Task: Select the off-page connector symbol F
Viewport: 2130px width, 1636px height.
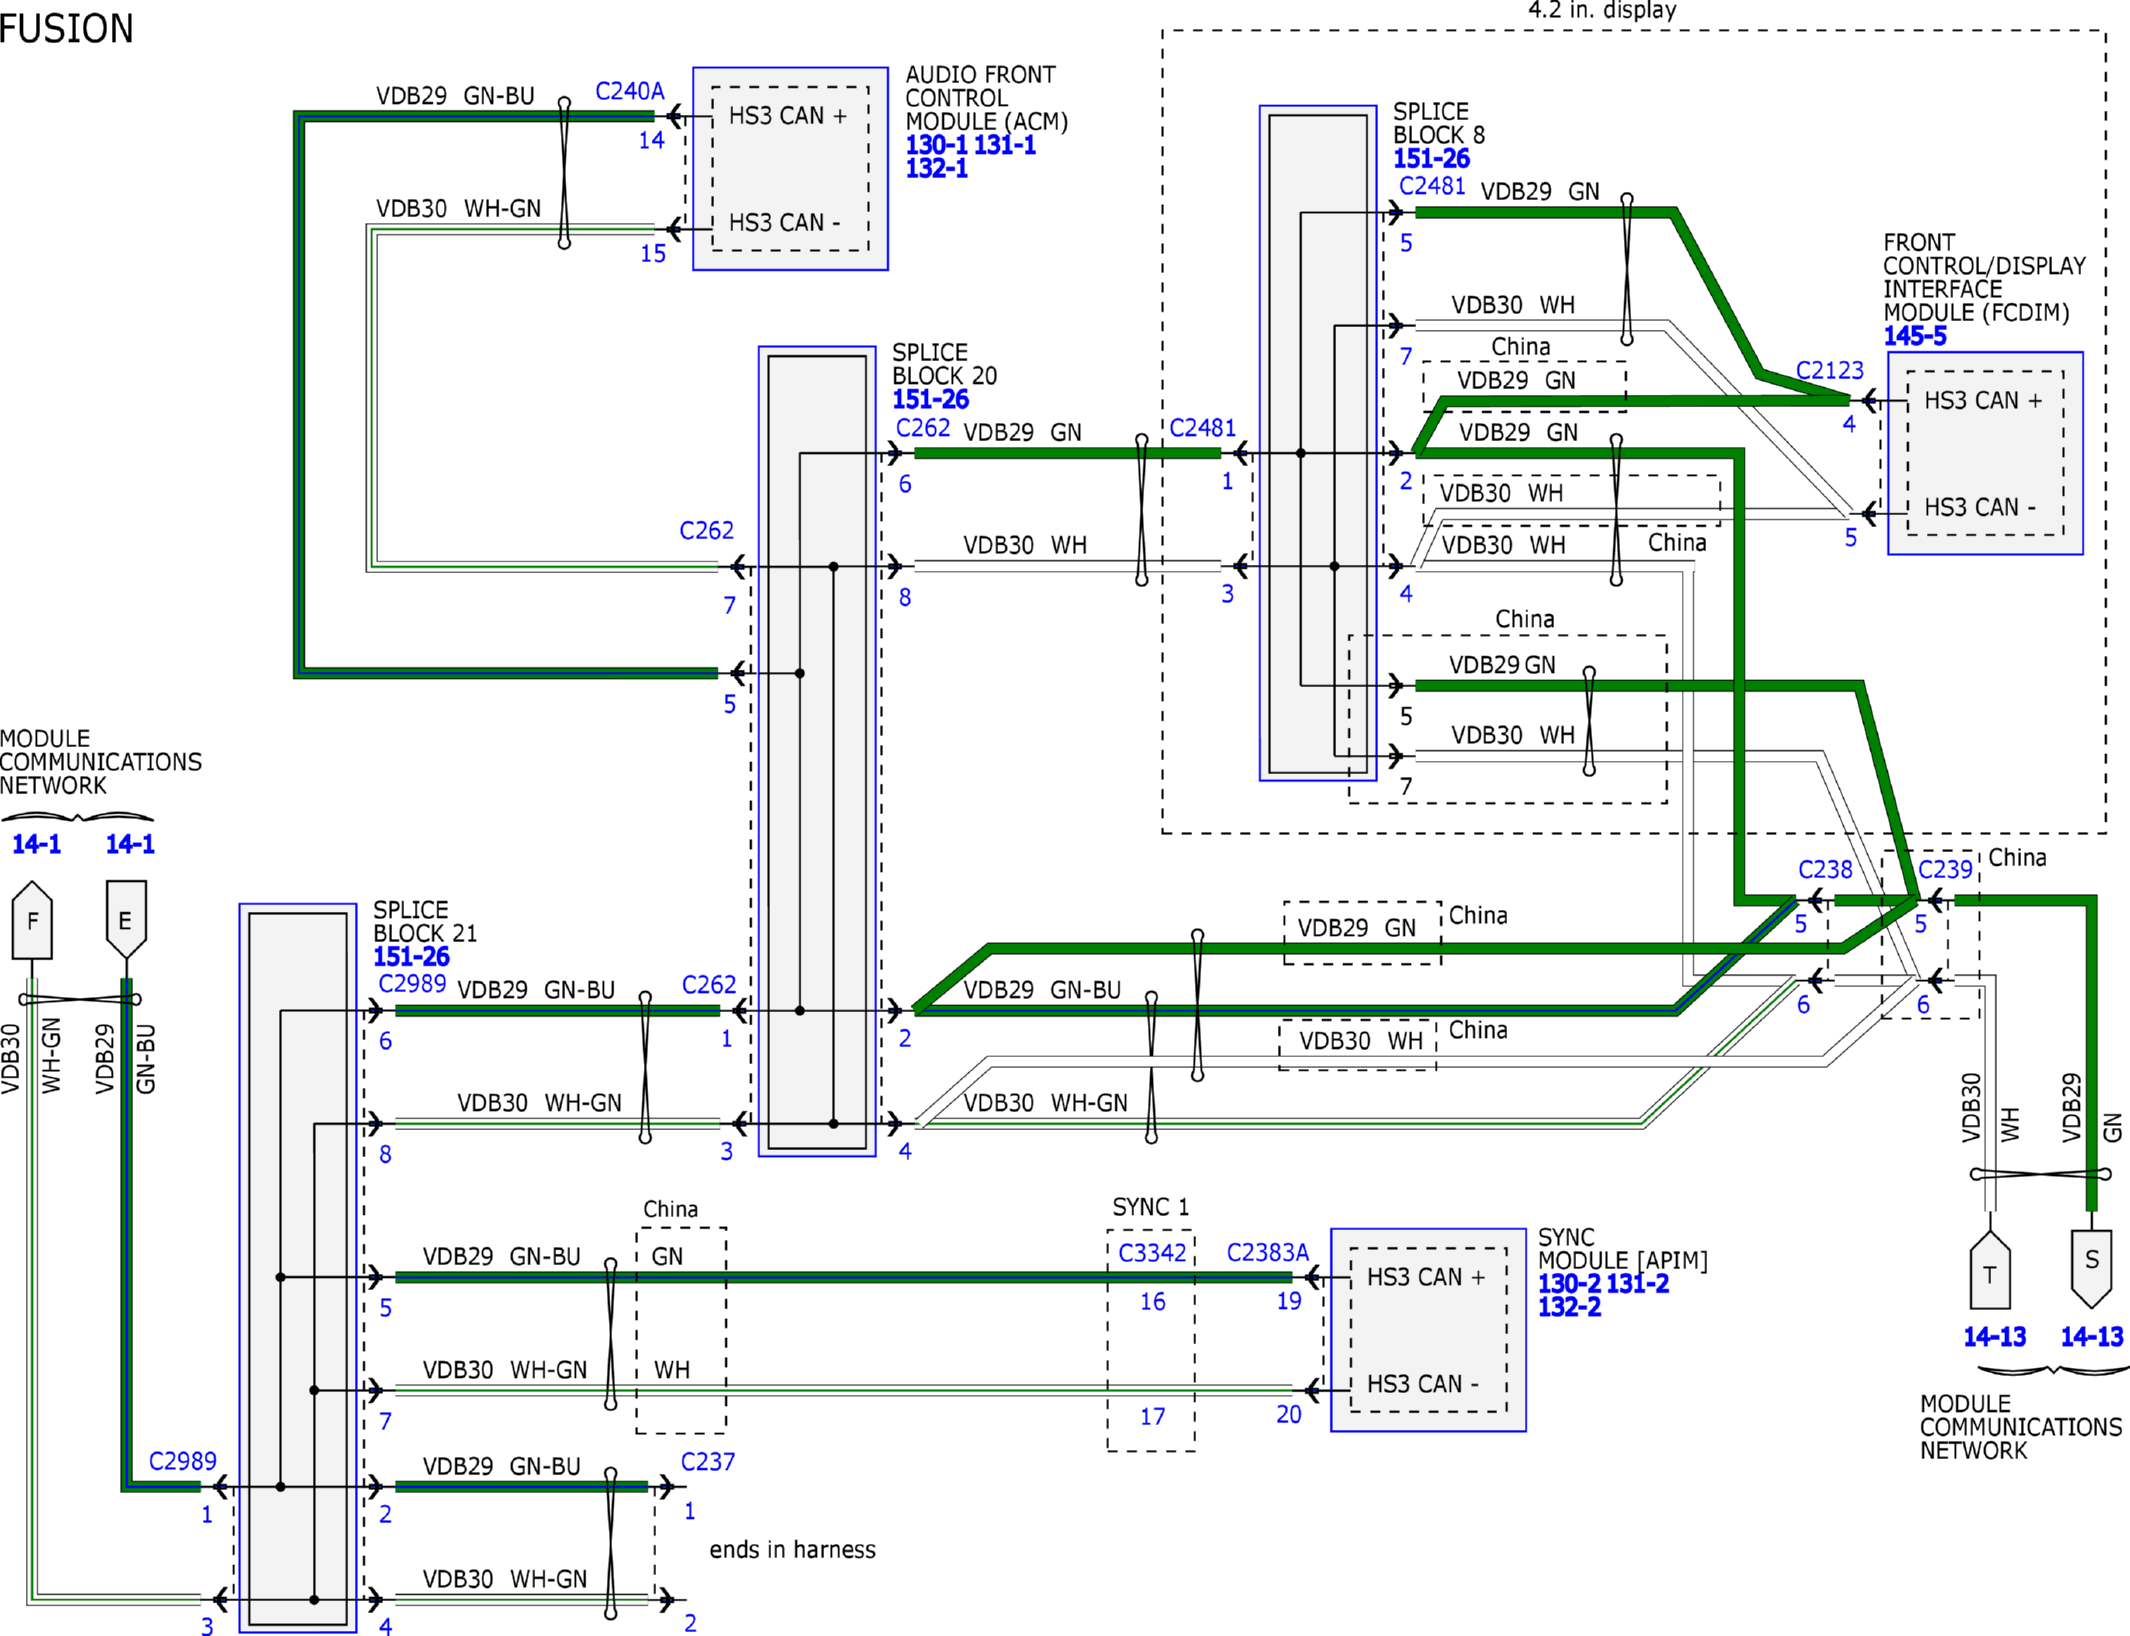Action: coord(32,920)
